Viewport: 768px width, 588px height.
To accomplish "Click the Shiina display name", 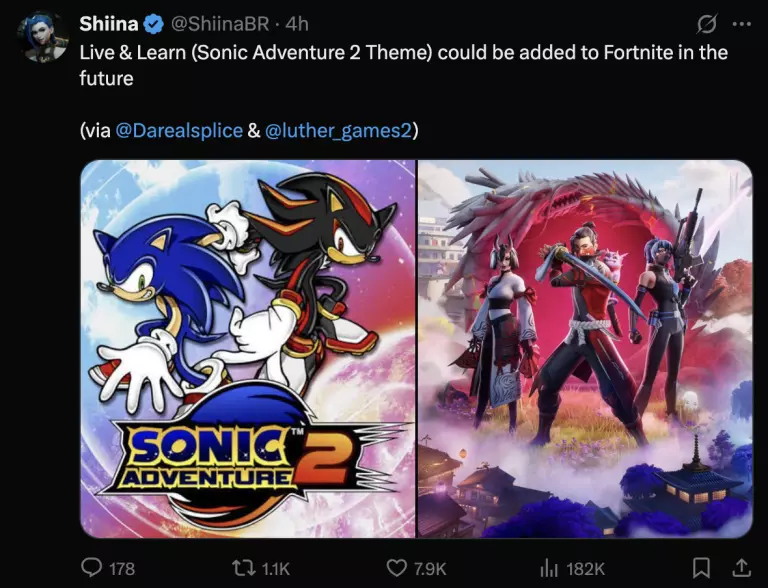I will coord(109,24).
